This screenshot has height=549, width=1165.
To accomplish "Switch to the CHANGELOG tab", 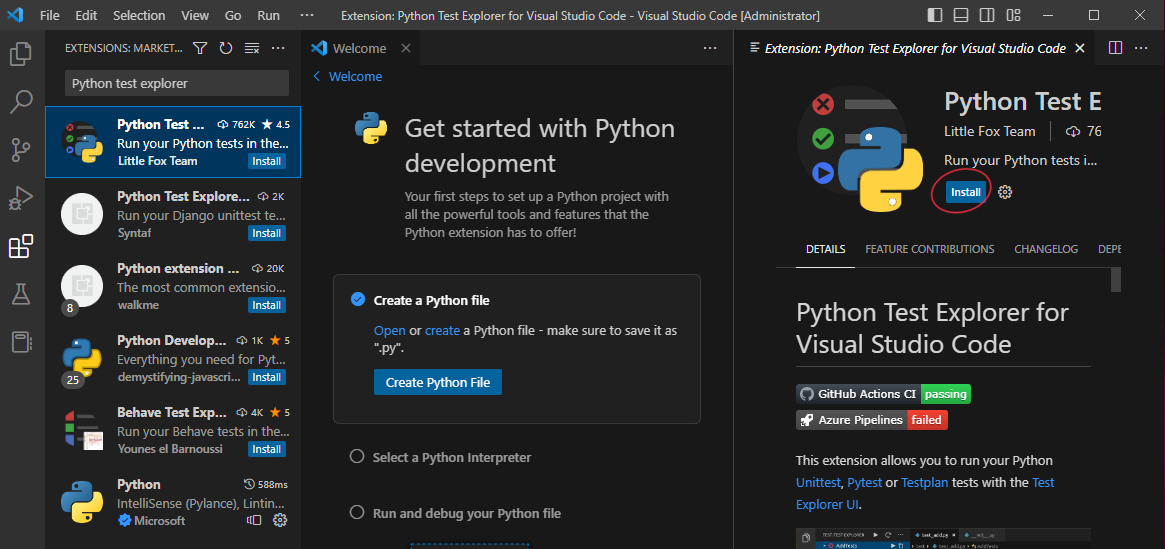I will click(x=1046, y=249).
